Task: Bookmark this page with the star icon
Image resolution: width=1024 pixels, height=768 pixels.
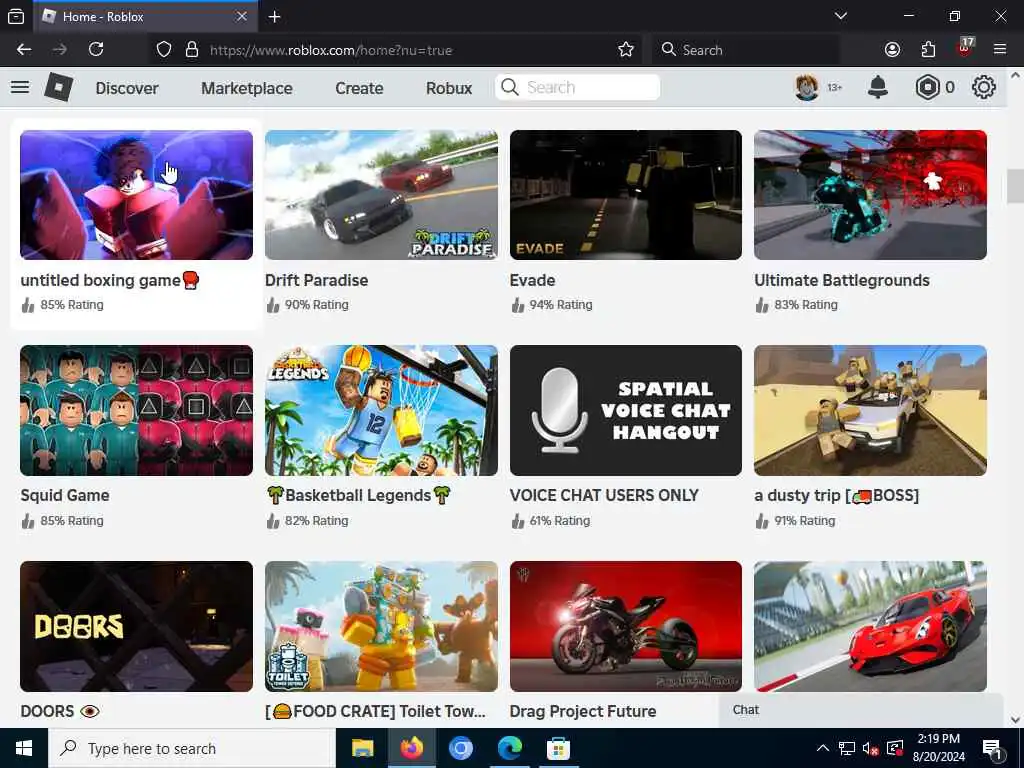Action: pos(626,50)
